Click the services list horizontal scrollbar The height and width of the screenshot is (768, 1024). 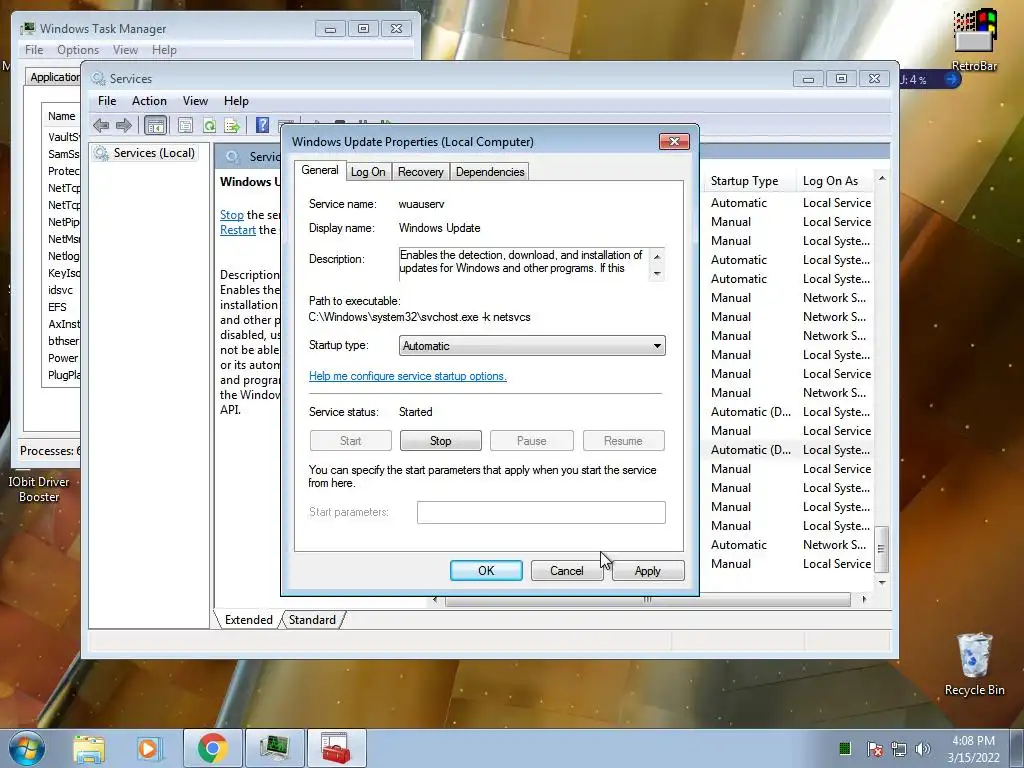[x=647, y=600]
